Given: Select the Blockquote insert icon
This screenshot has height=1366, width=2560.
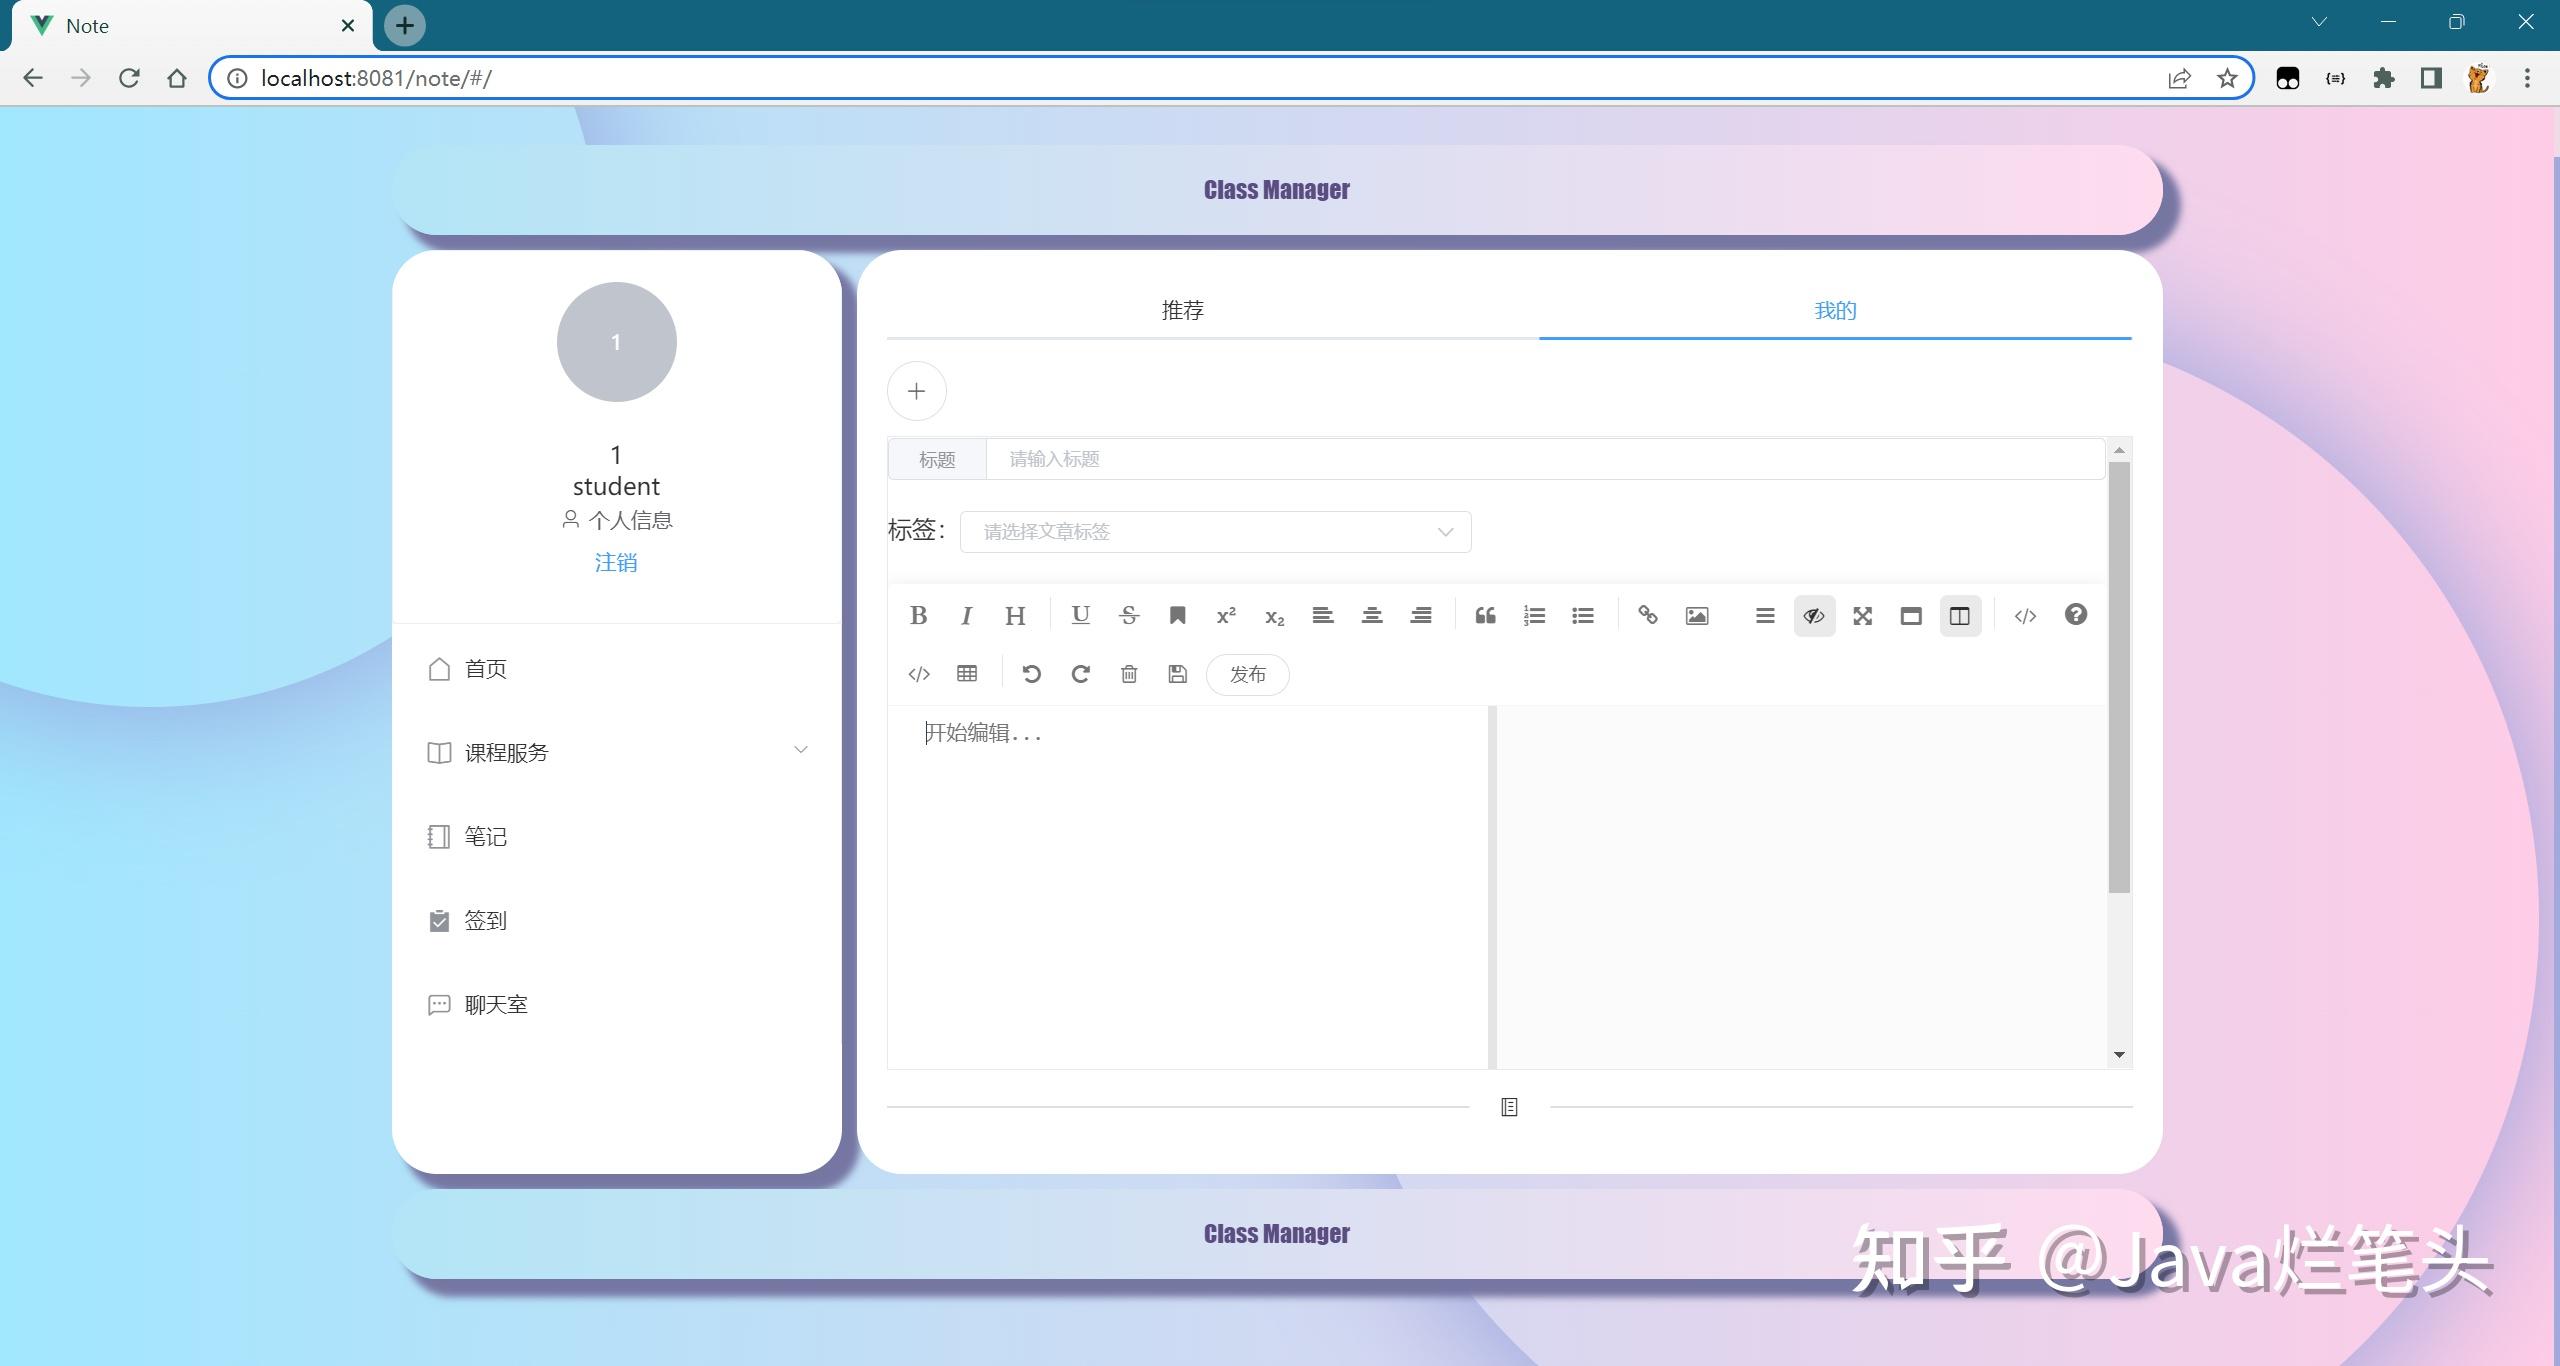Looking at the screenshot, I should pyautogui.click(x=1483, y=614).
